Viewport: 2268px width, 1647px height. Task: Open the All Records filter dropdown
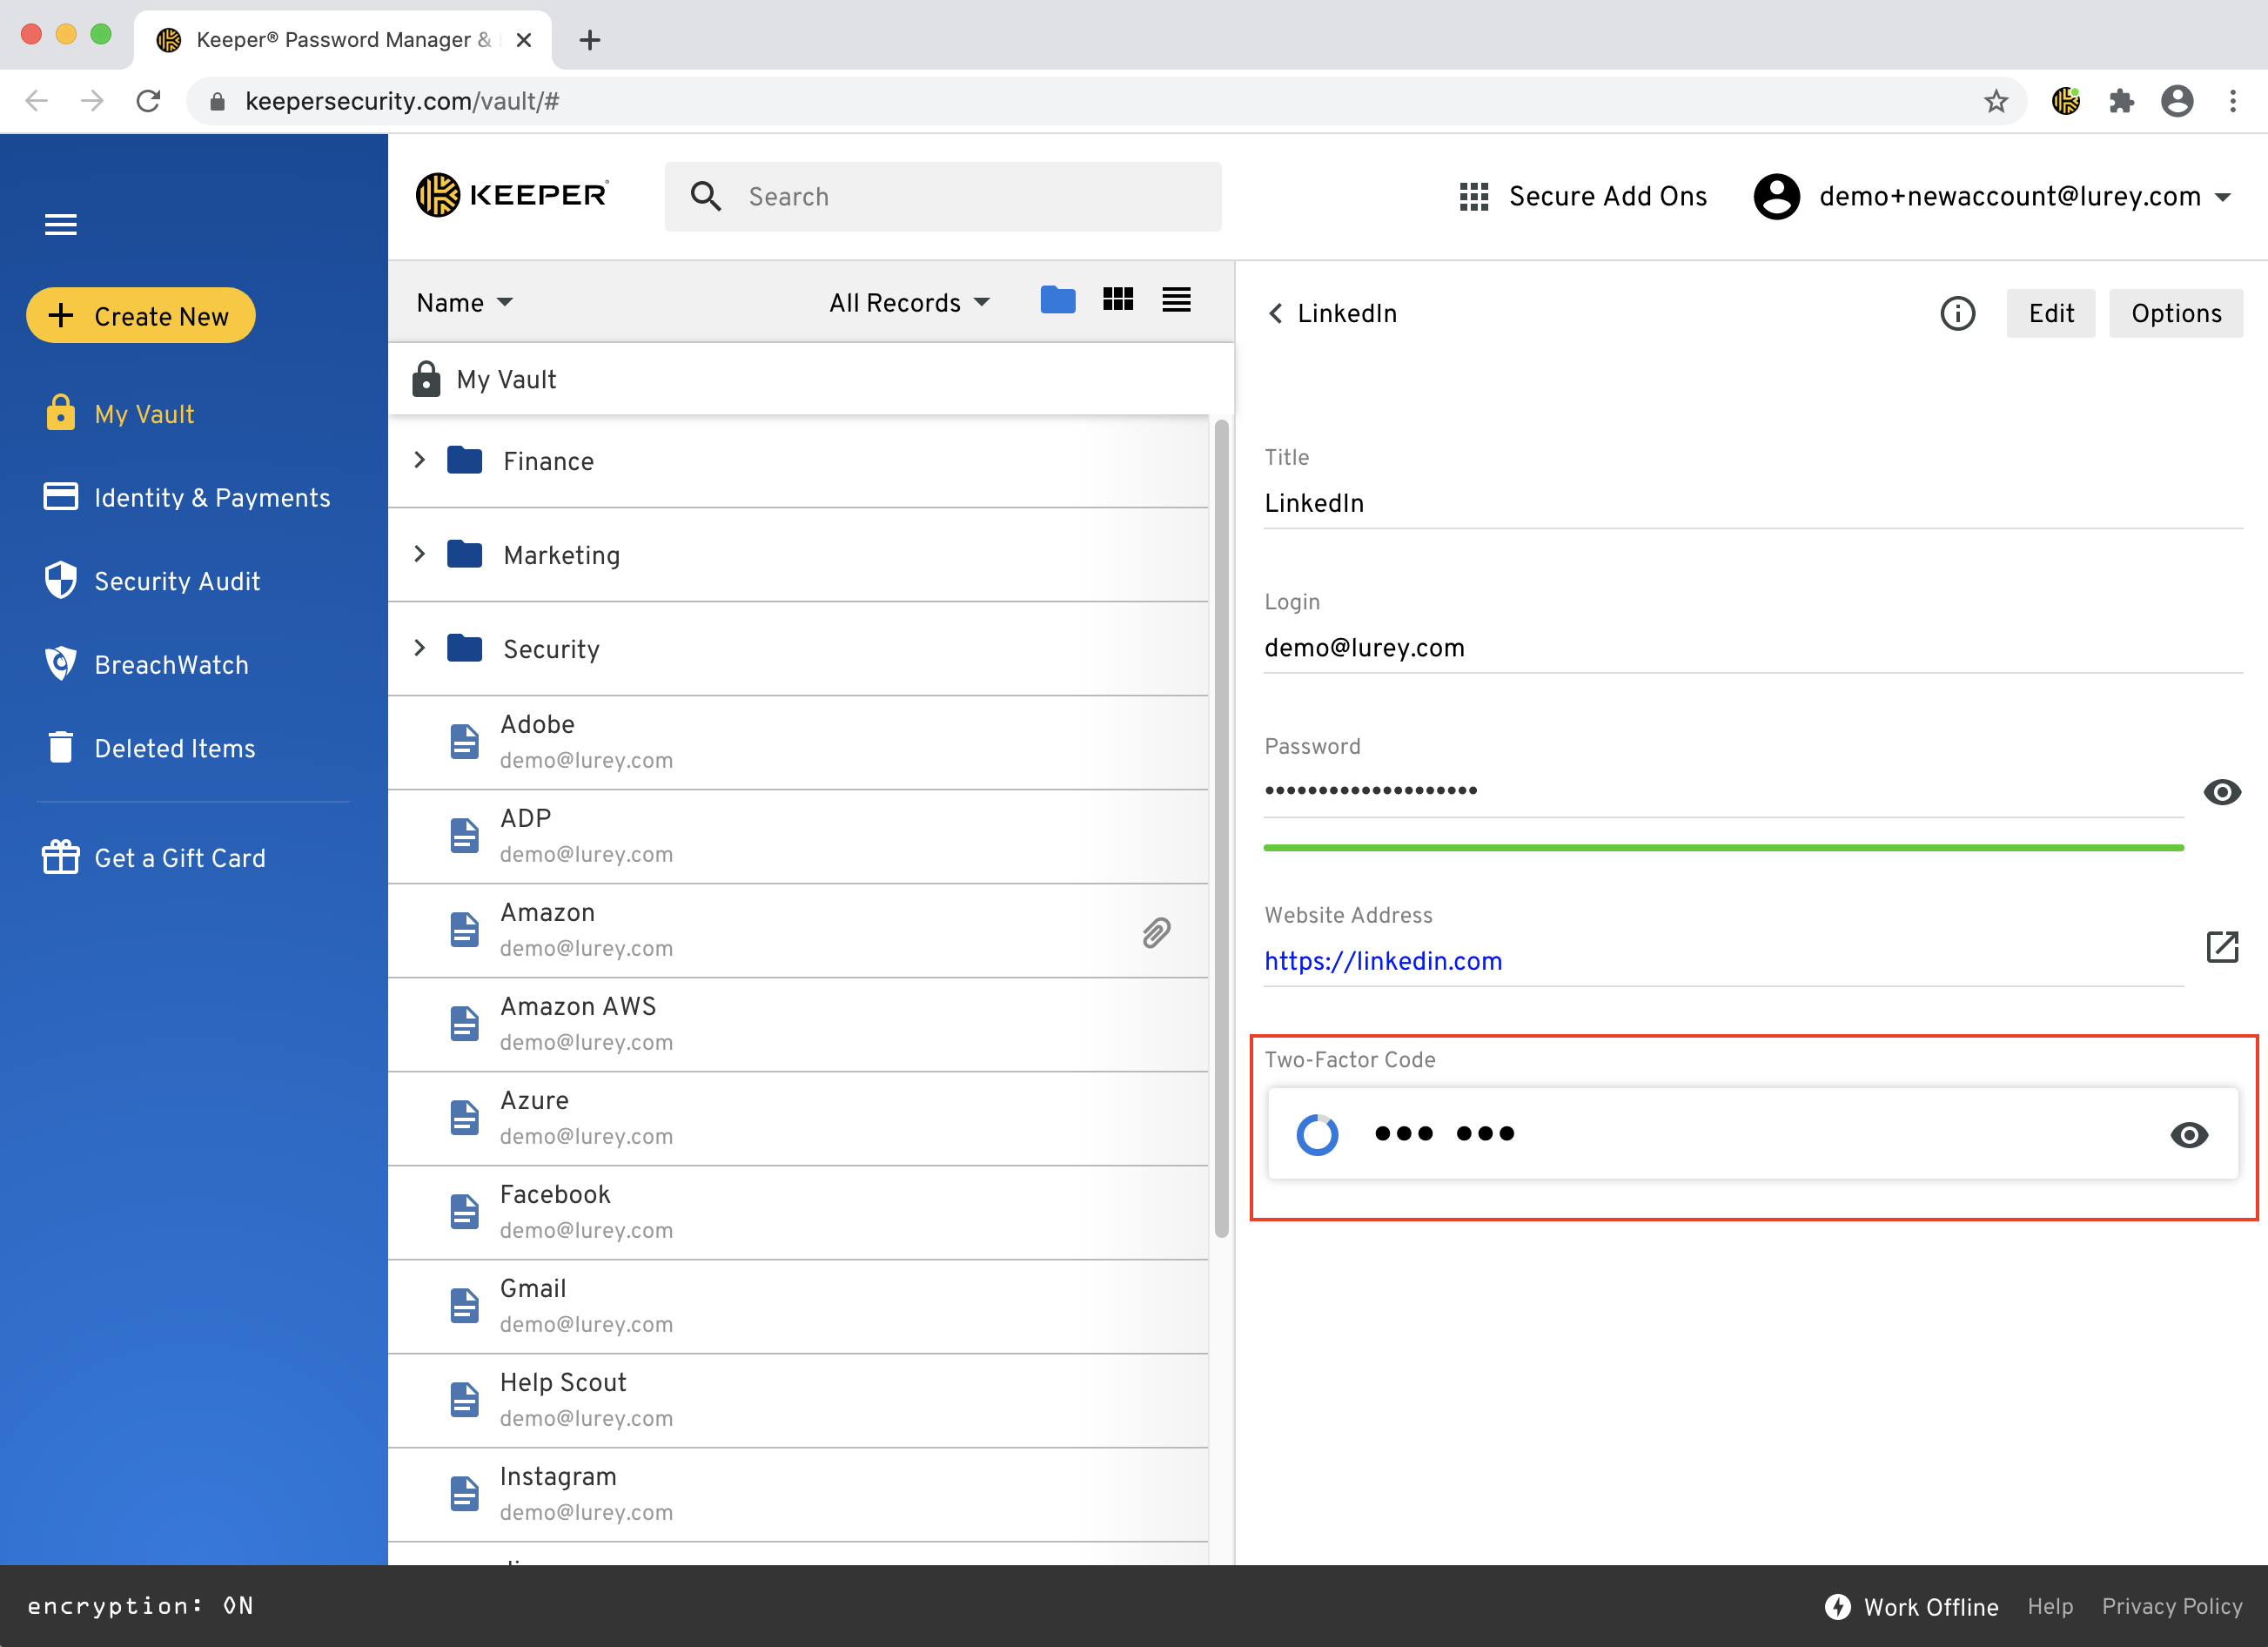909,302
